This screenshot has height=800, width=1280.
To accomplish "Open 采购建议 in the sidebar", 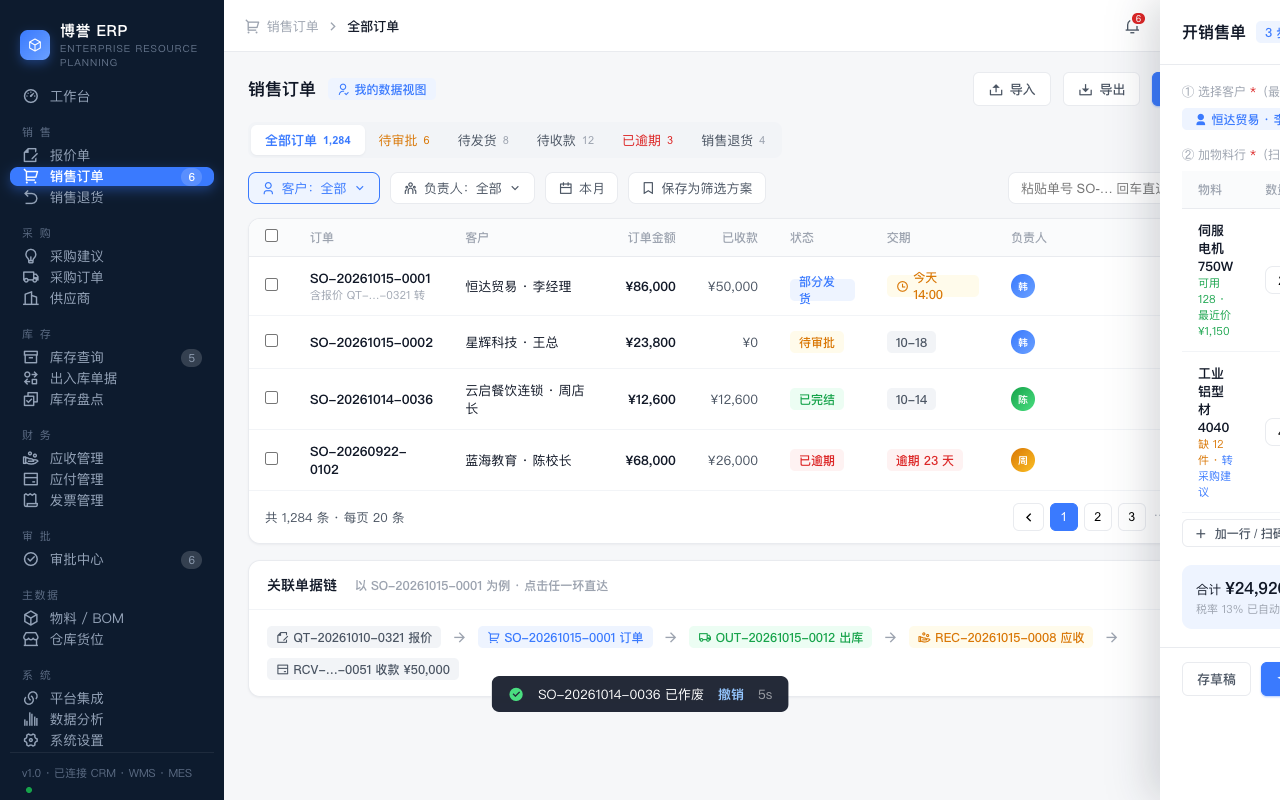I will tap(112, 256).
